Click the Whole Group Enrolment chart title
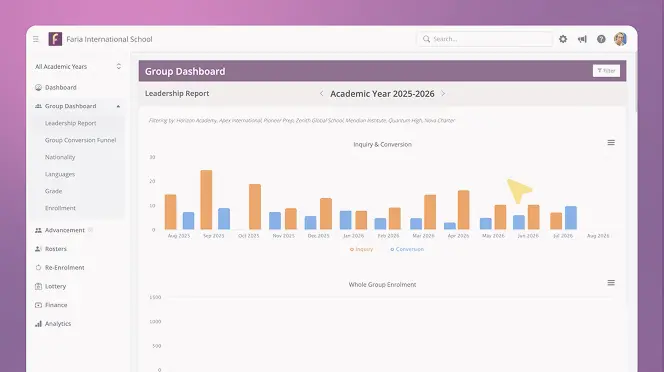The image size is (664, 372). pos(382,285)
